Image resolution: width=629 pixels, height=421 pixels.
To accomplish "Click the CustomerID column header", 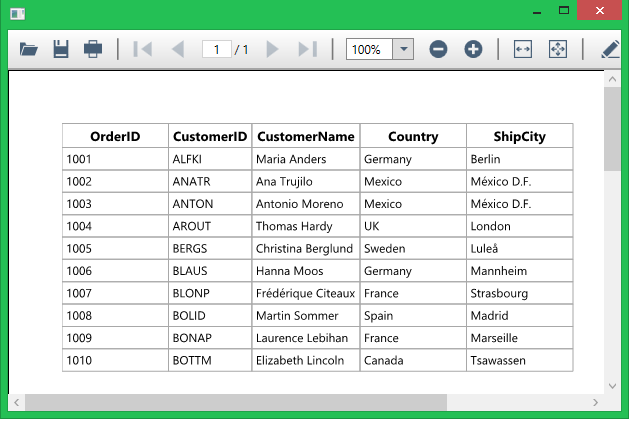I will pos(210,136).
